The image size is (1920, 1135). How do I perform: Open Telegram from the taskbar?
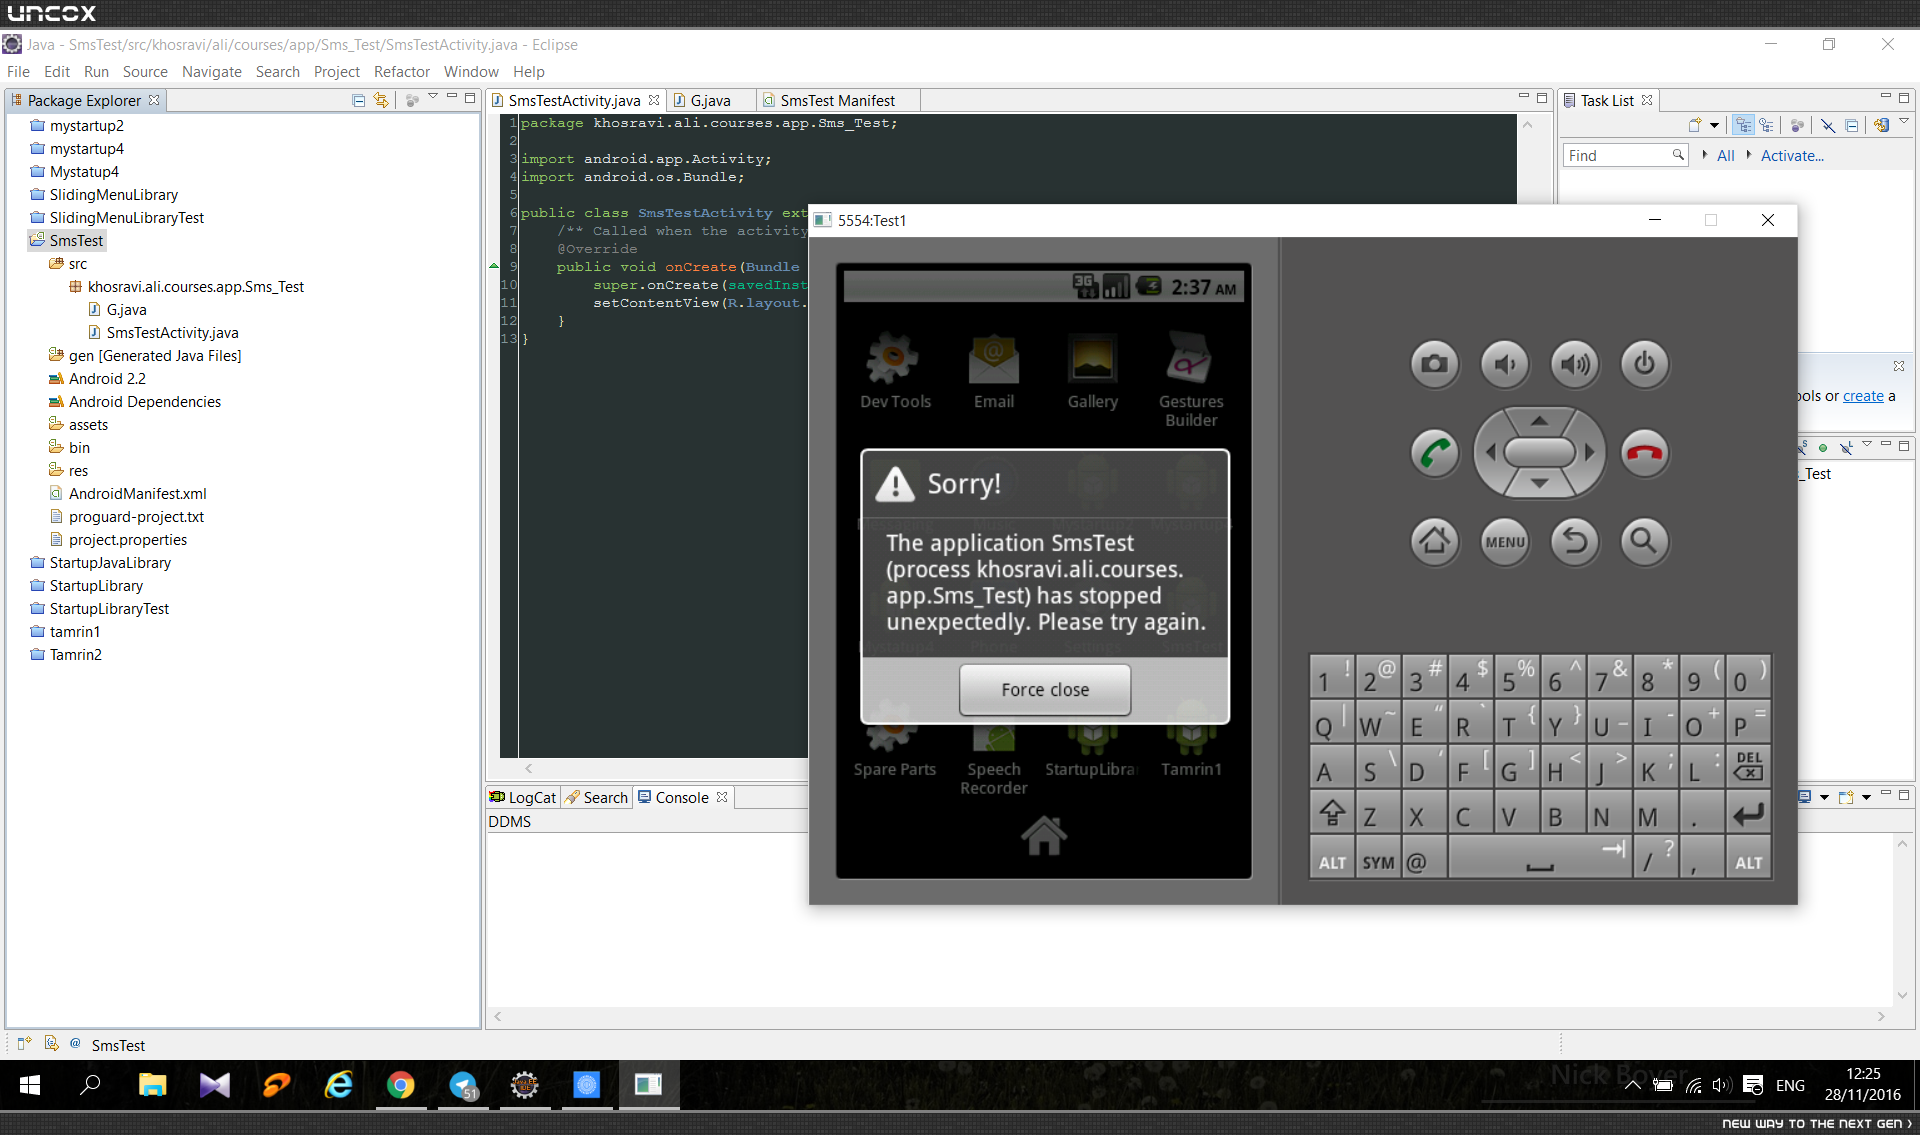(x=463, y=1085)
